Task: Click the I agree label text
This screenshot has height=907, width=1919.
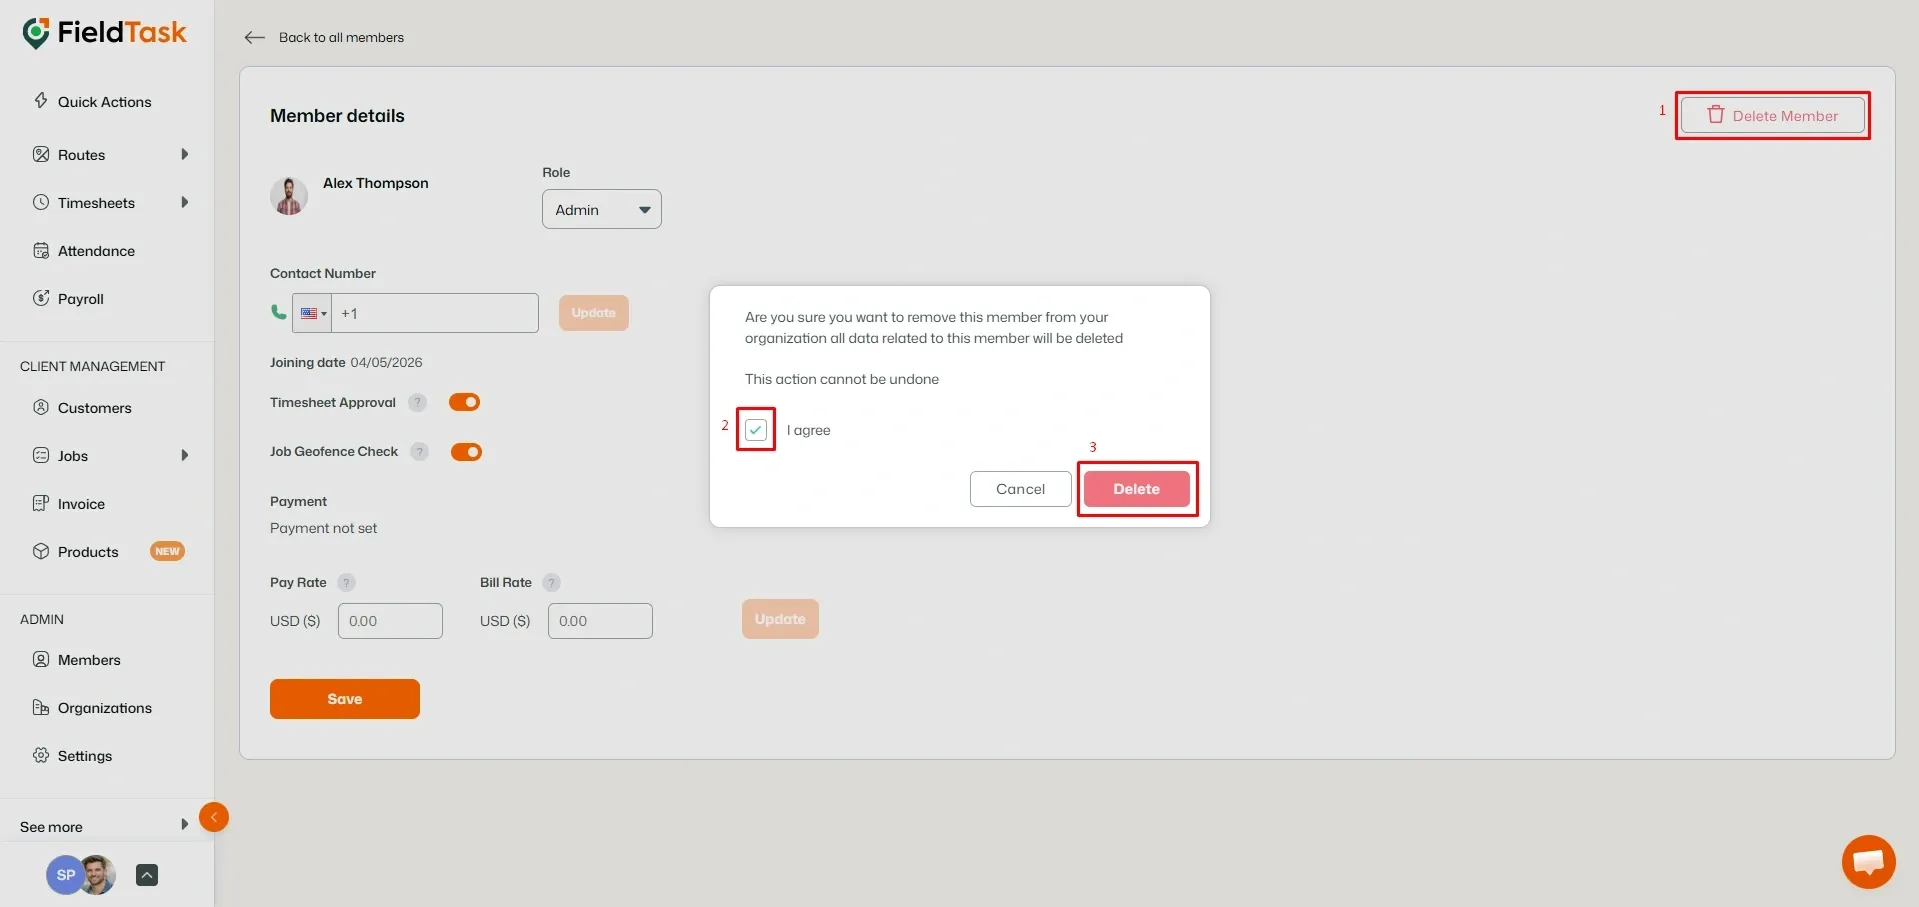Action: (x=808, y=430)
